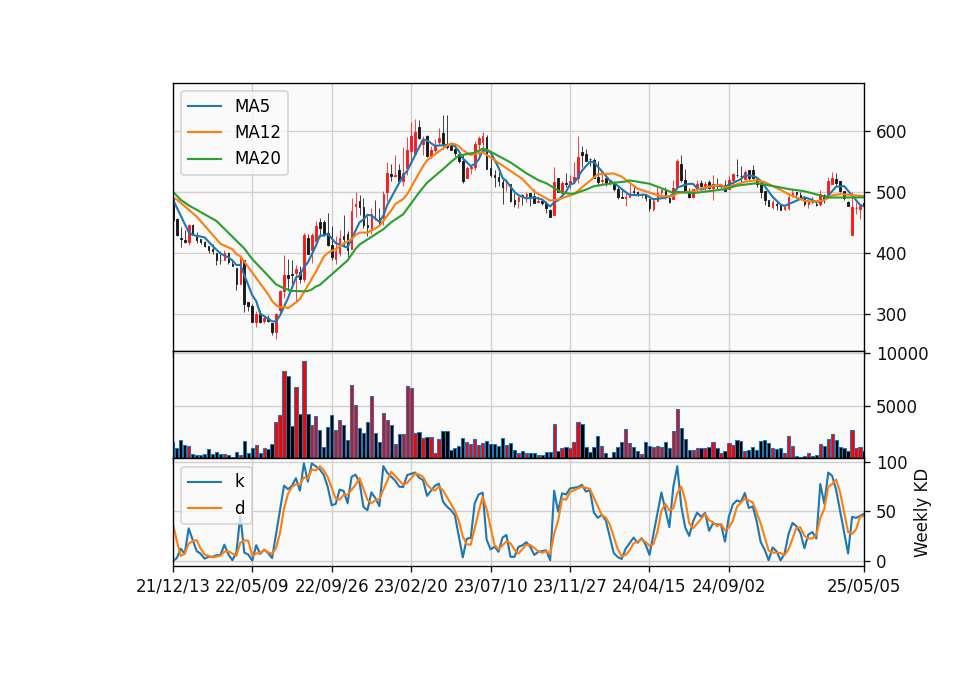This screenshot has width=960, height=690.
Task: Click the 400 price axis label
Action: 891,253
